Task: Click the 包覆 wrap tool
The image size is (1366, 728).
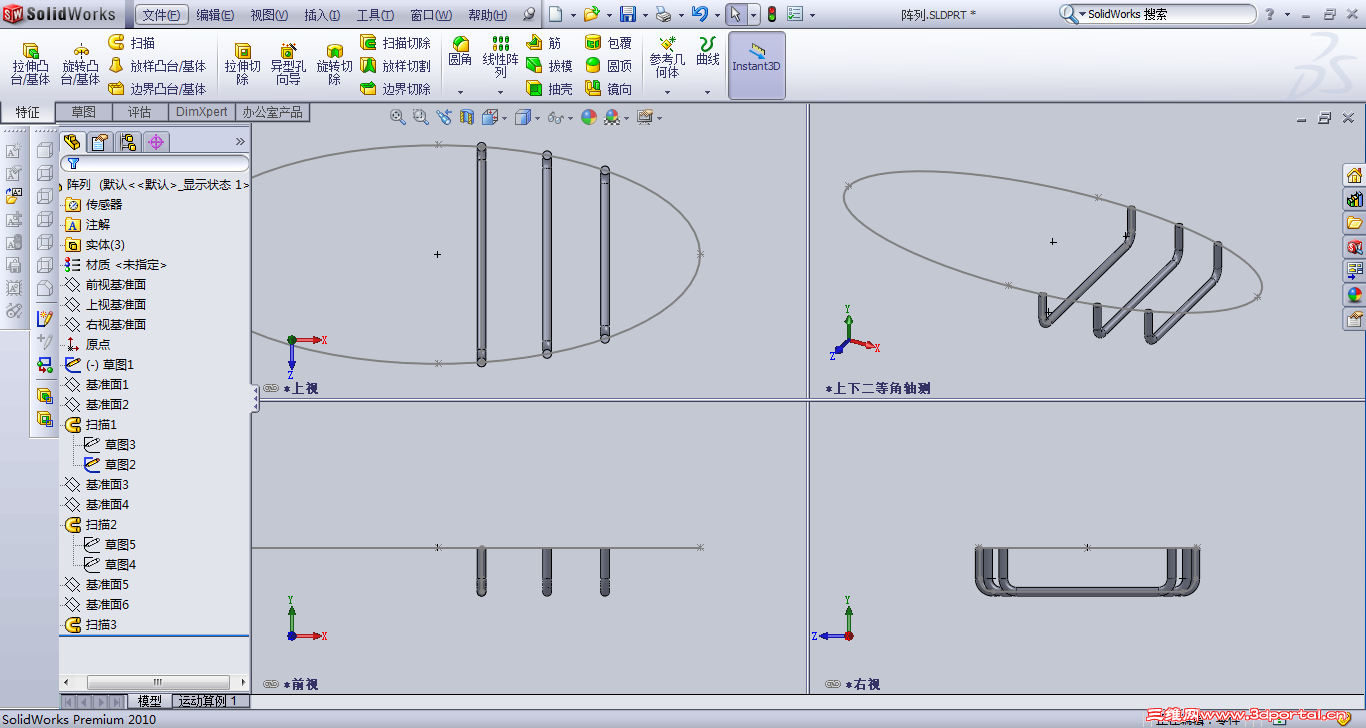Action: click(x=608, y=43)
